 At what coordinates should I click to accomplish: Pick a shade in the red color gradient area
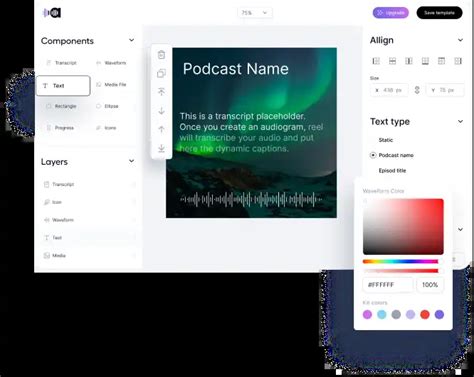click(403, 227)
